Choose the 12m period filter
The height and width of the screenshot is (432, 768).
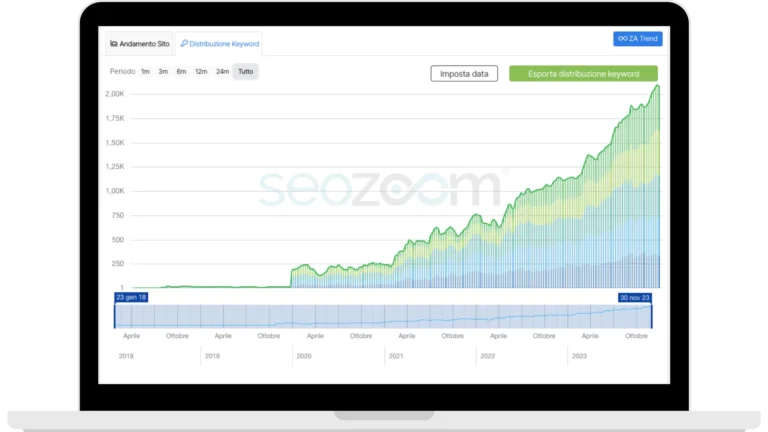tap(201, 72)
